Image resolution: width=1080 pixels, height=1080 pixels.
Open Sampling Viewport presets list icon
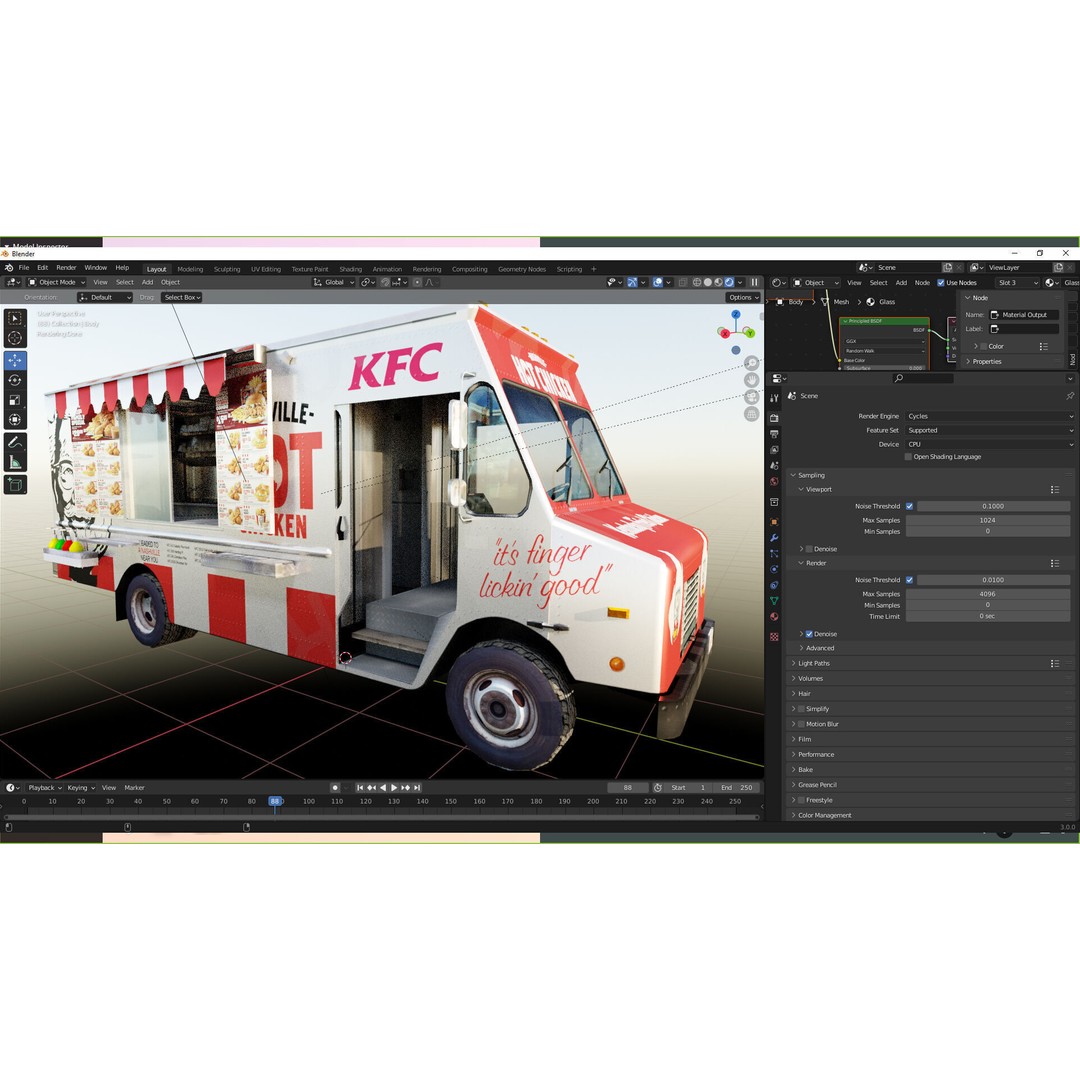coord(1055,490)
